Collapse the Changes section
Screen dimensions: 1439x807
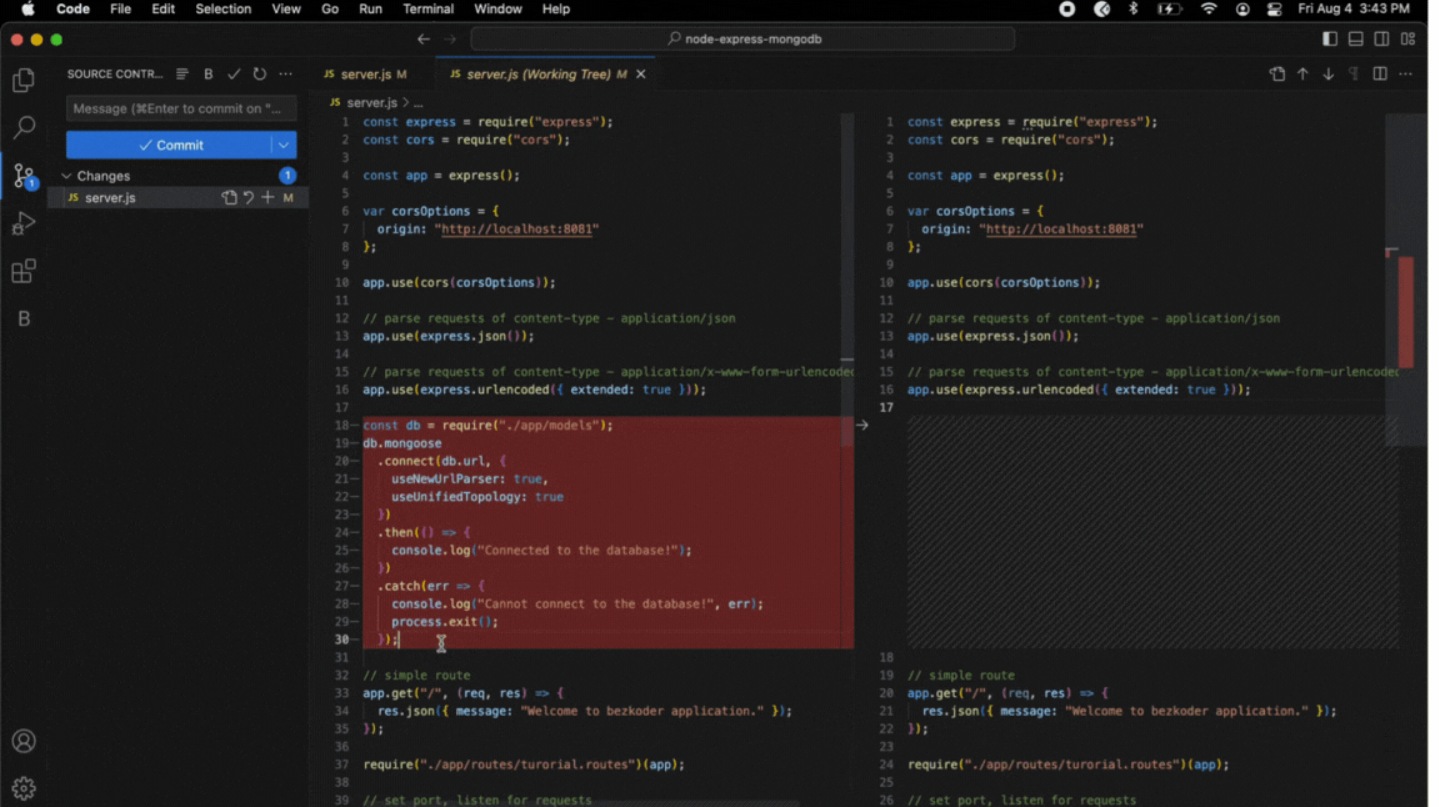point(66,176)
